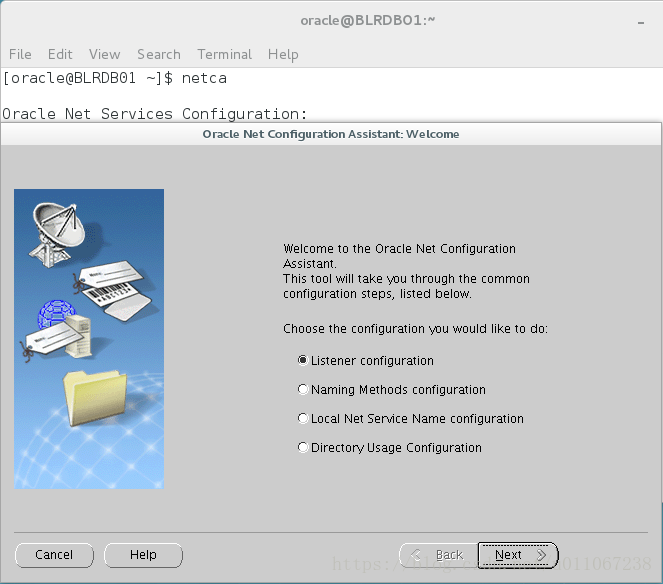Click the '[oracle@BLRDB01 ~]$ netca' command line
The width and height of the screenshot is (663, 584).
click(115, 78)
